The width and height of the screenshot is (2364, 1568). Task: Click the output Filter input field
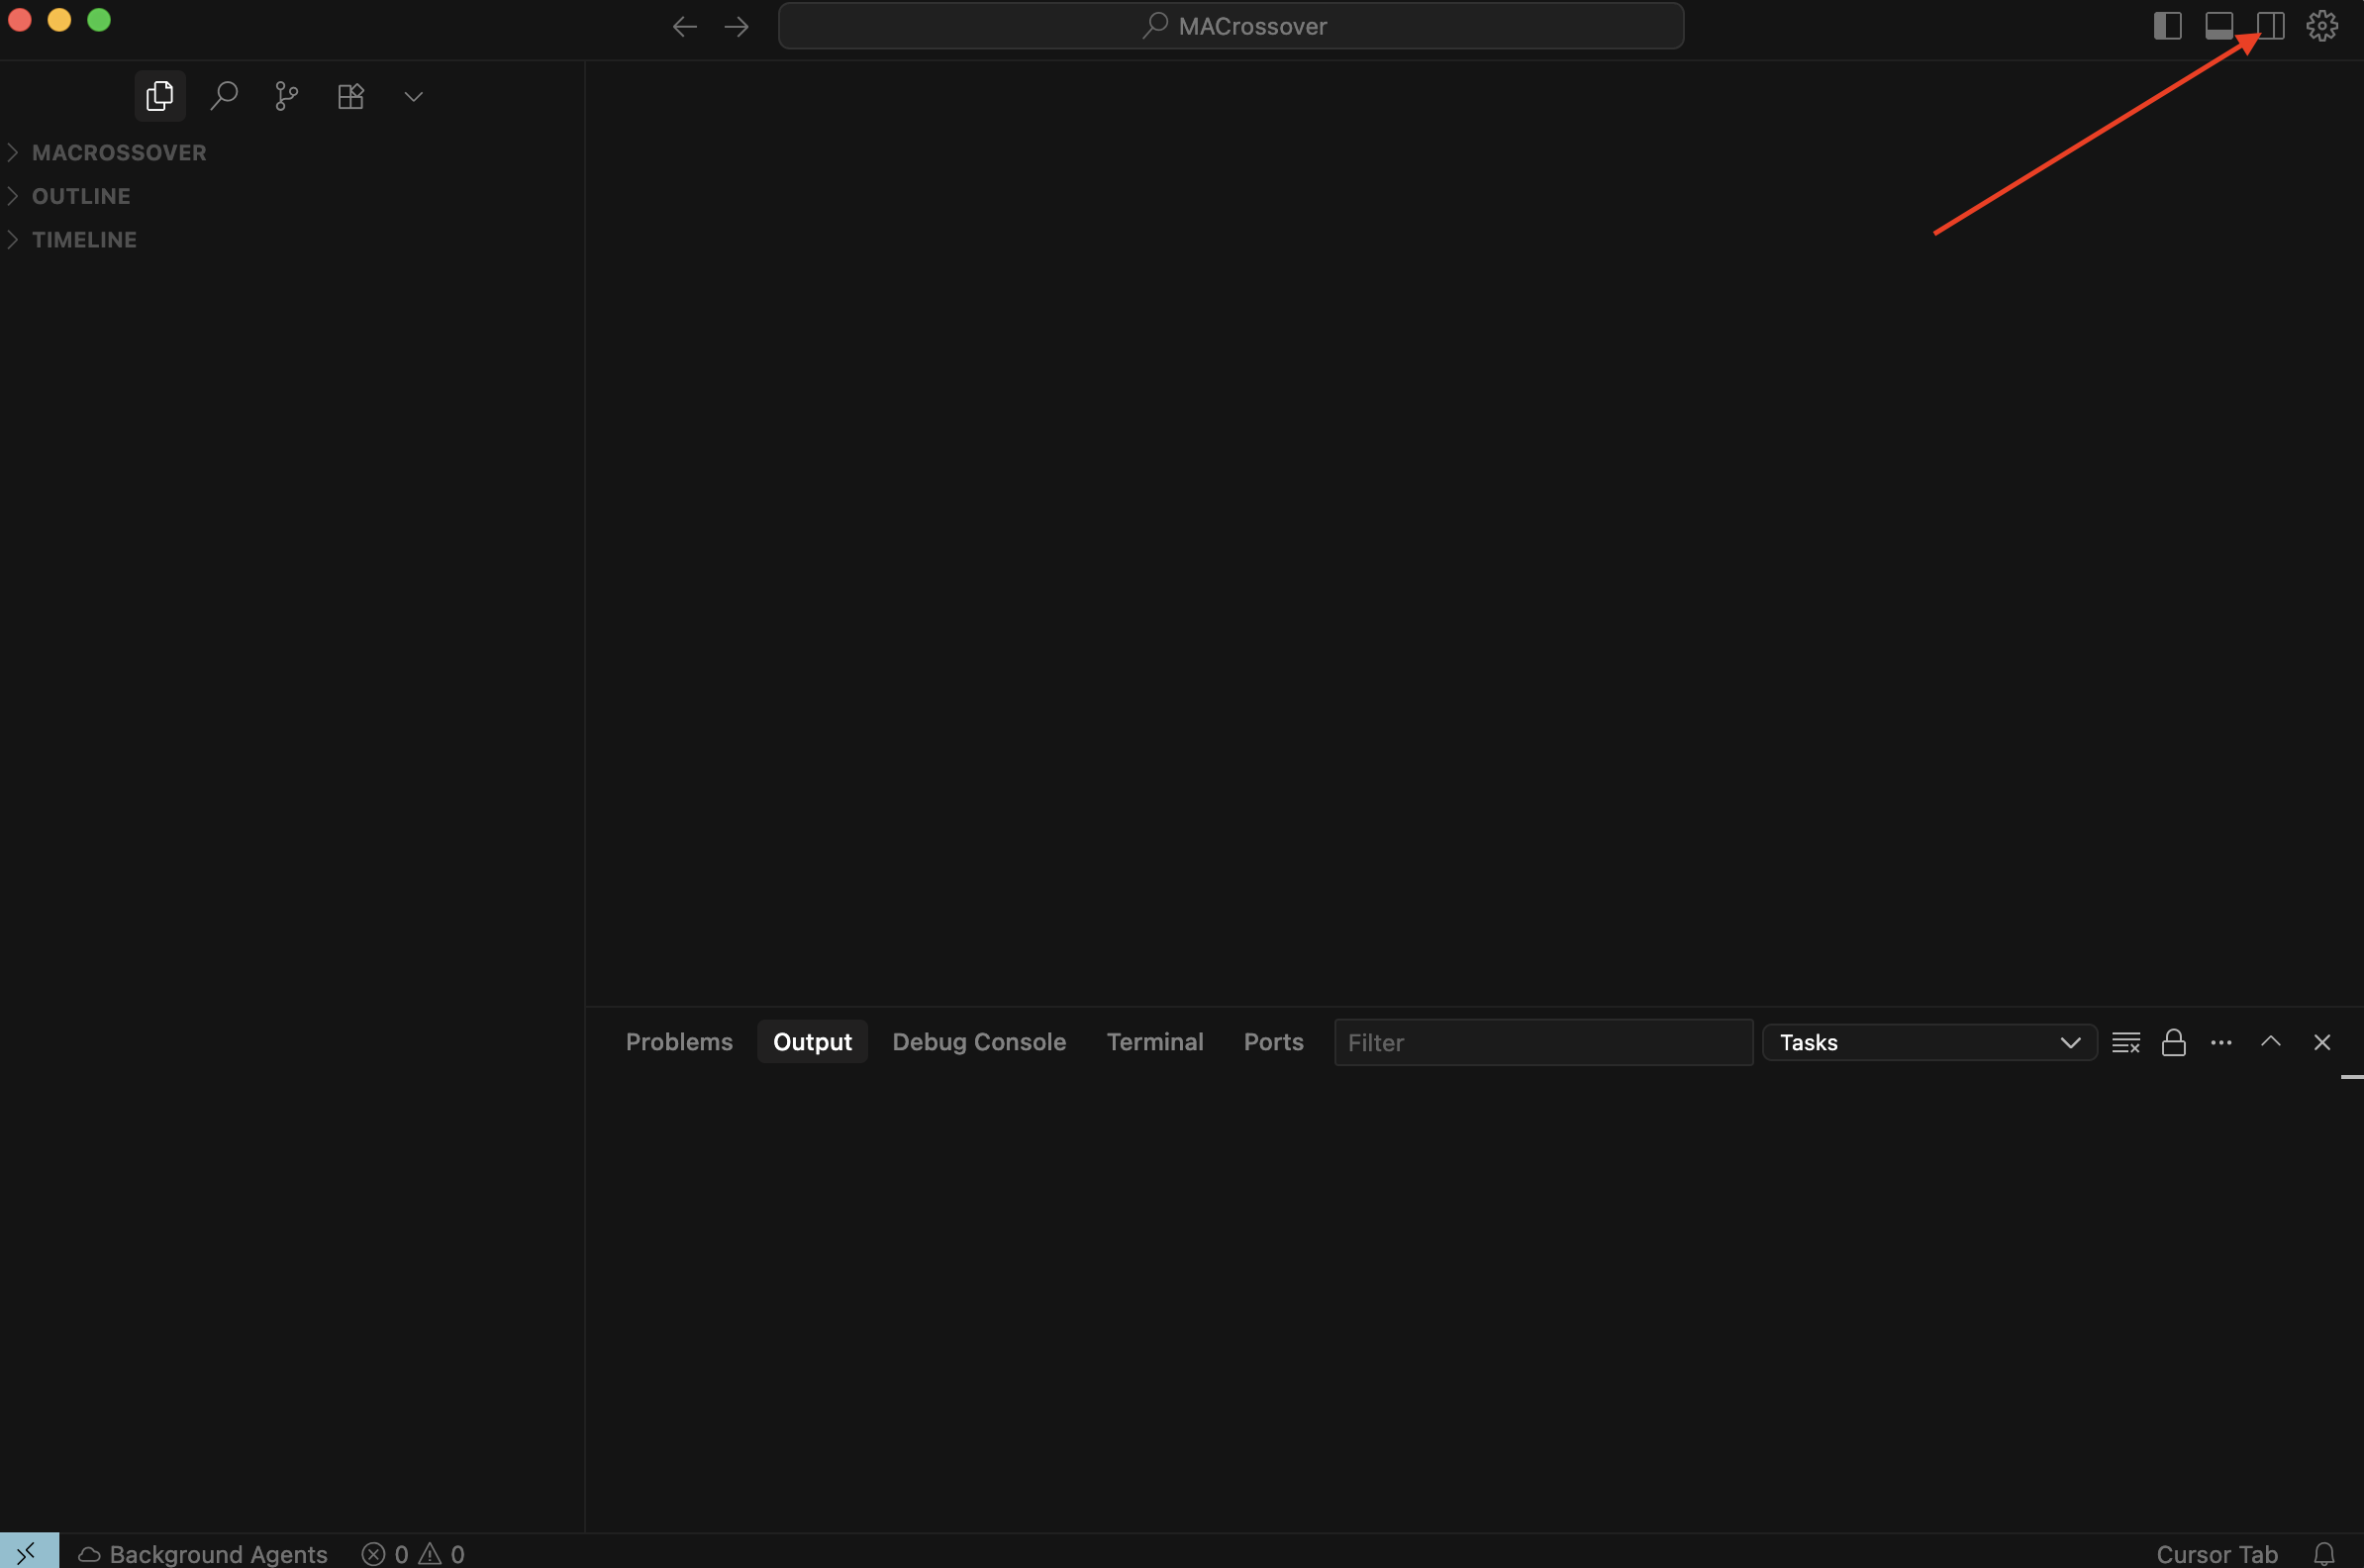[x=1542, y=1042]
